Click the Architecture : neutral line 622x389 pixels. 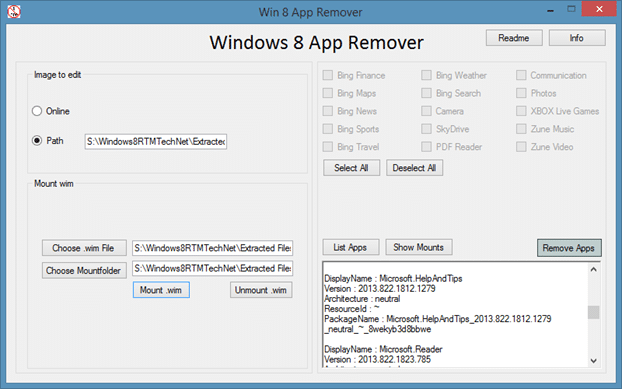tap(362, 299)
